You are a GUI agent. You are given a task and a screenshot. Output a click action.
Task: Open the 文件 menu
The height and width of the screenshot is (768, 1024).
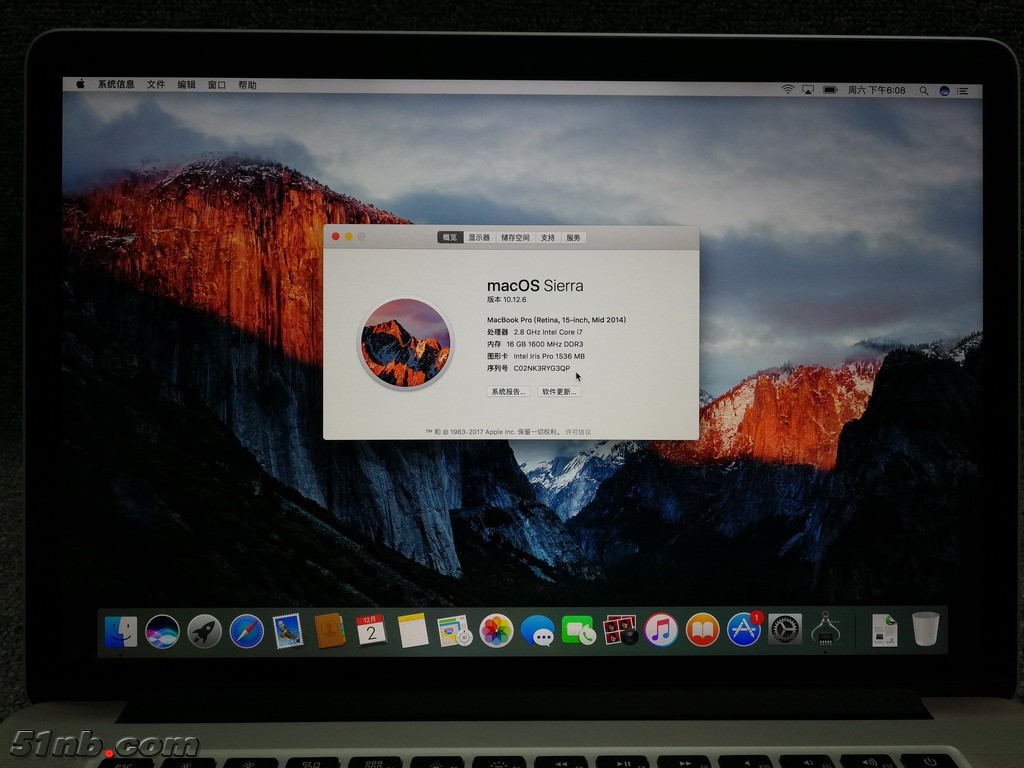coord(156,84)
